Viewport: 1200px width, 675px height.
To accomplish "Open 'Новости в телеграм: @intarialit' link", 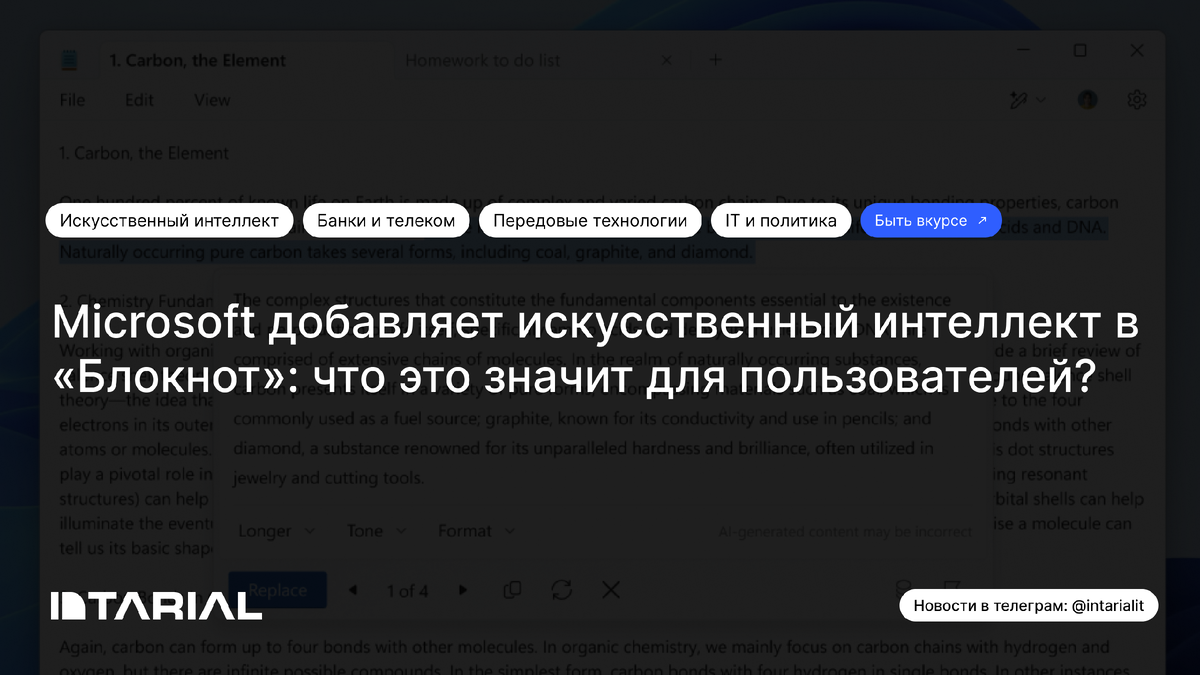I will click(1029, 605).
